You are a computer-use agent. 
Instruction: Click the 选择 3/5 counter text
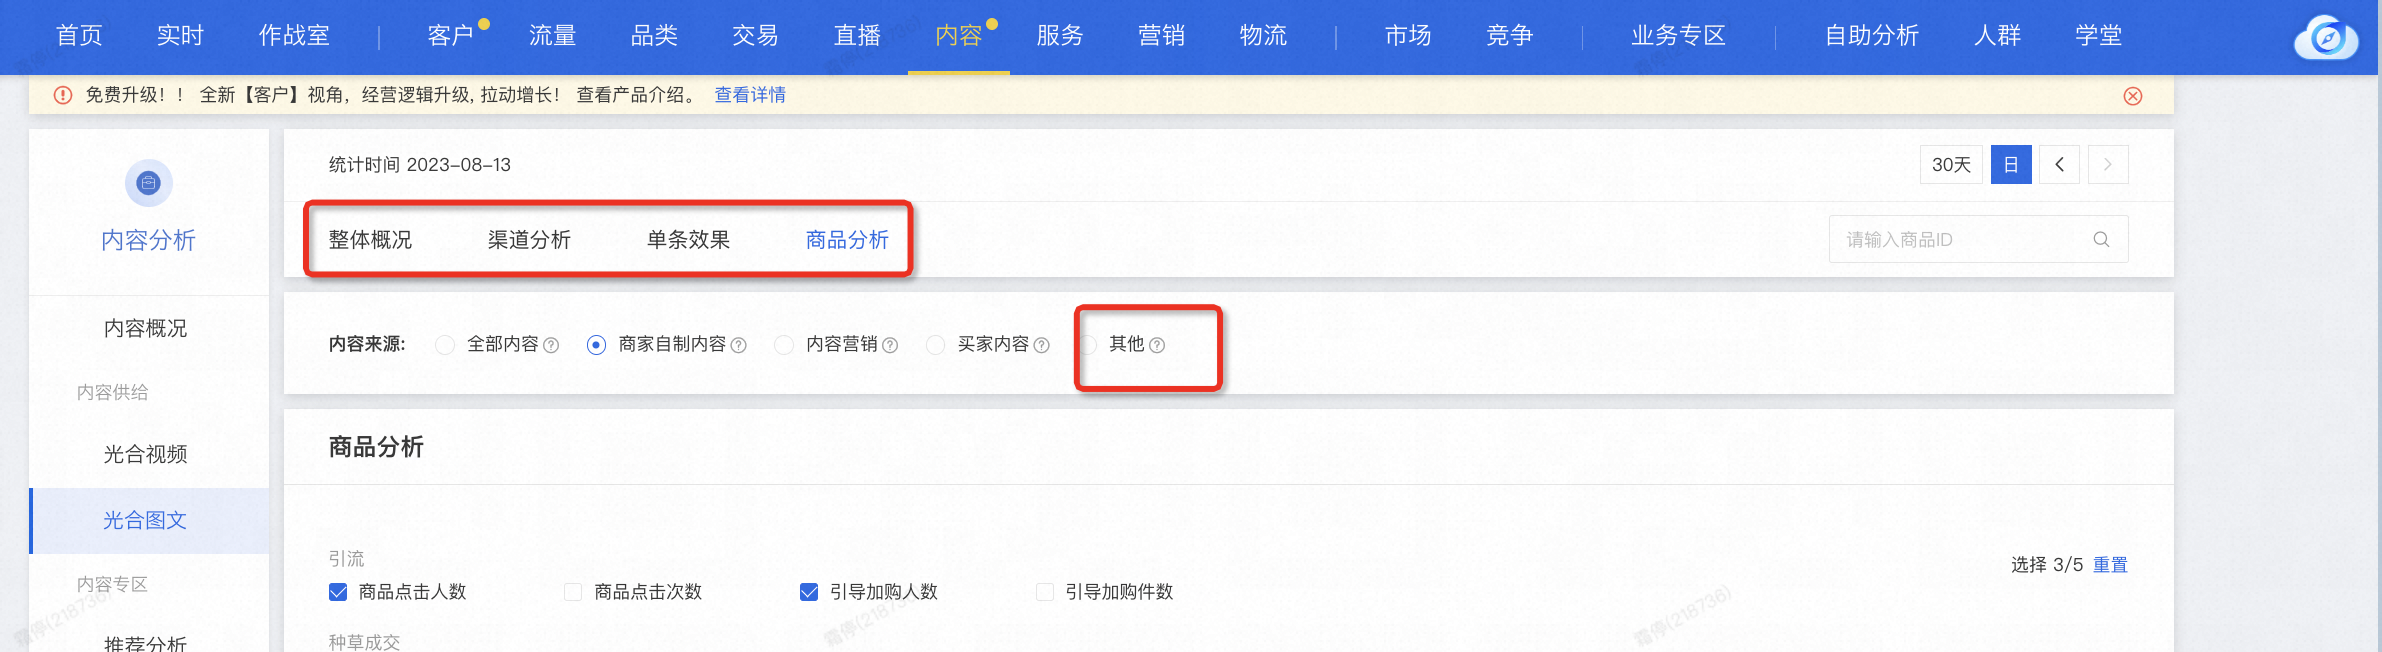2047,565
